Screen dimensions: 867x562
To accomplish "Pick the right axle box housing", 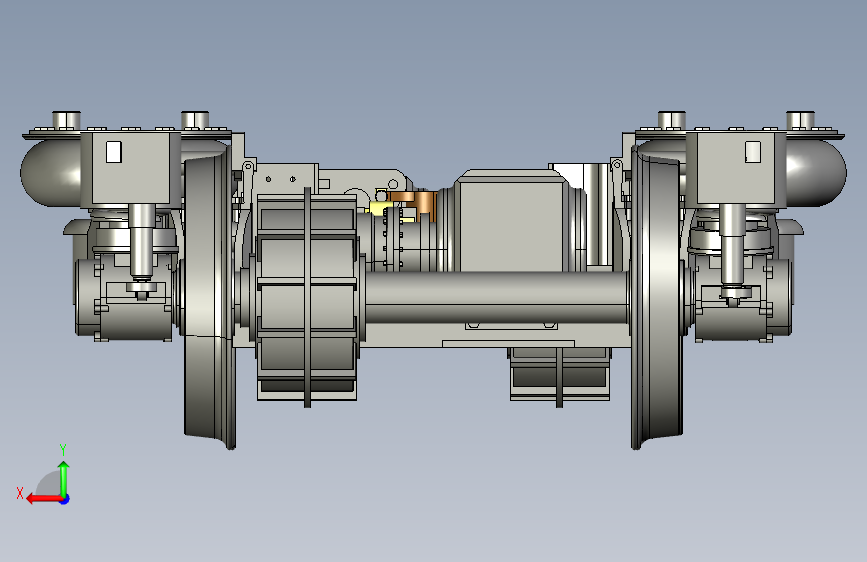I will tap(743, 299).
